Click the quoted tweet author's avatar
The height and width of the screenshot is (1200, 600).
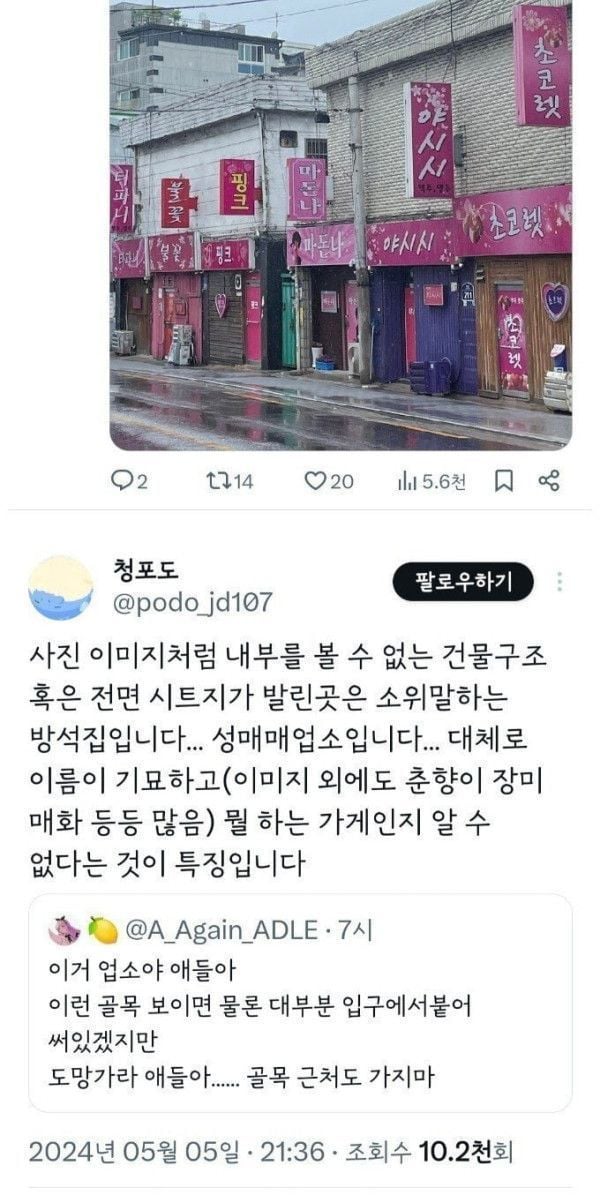coord(65,930)
